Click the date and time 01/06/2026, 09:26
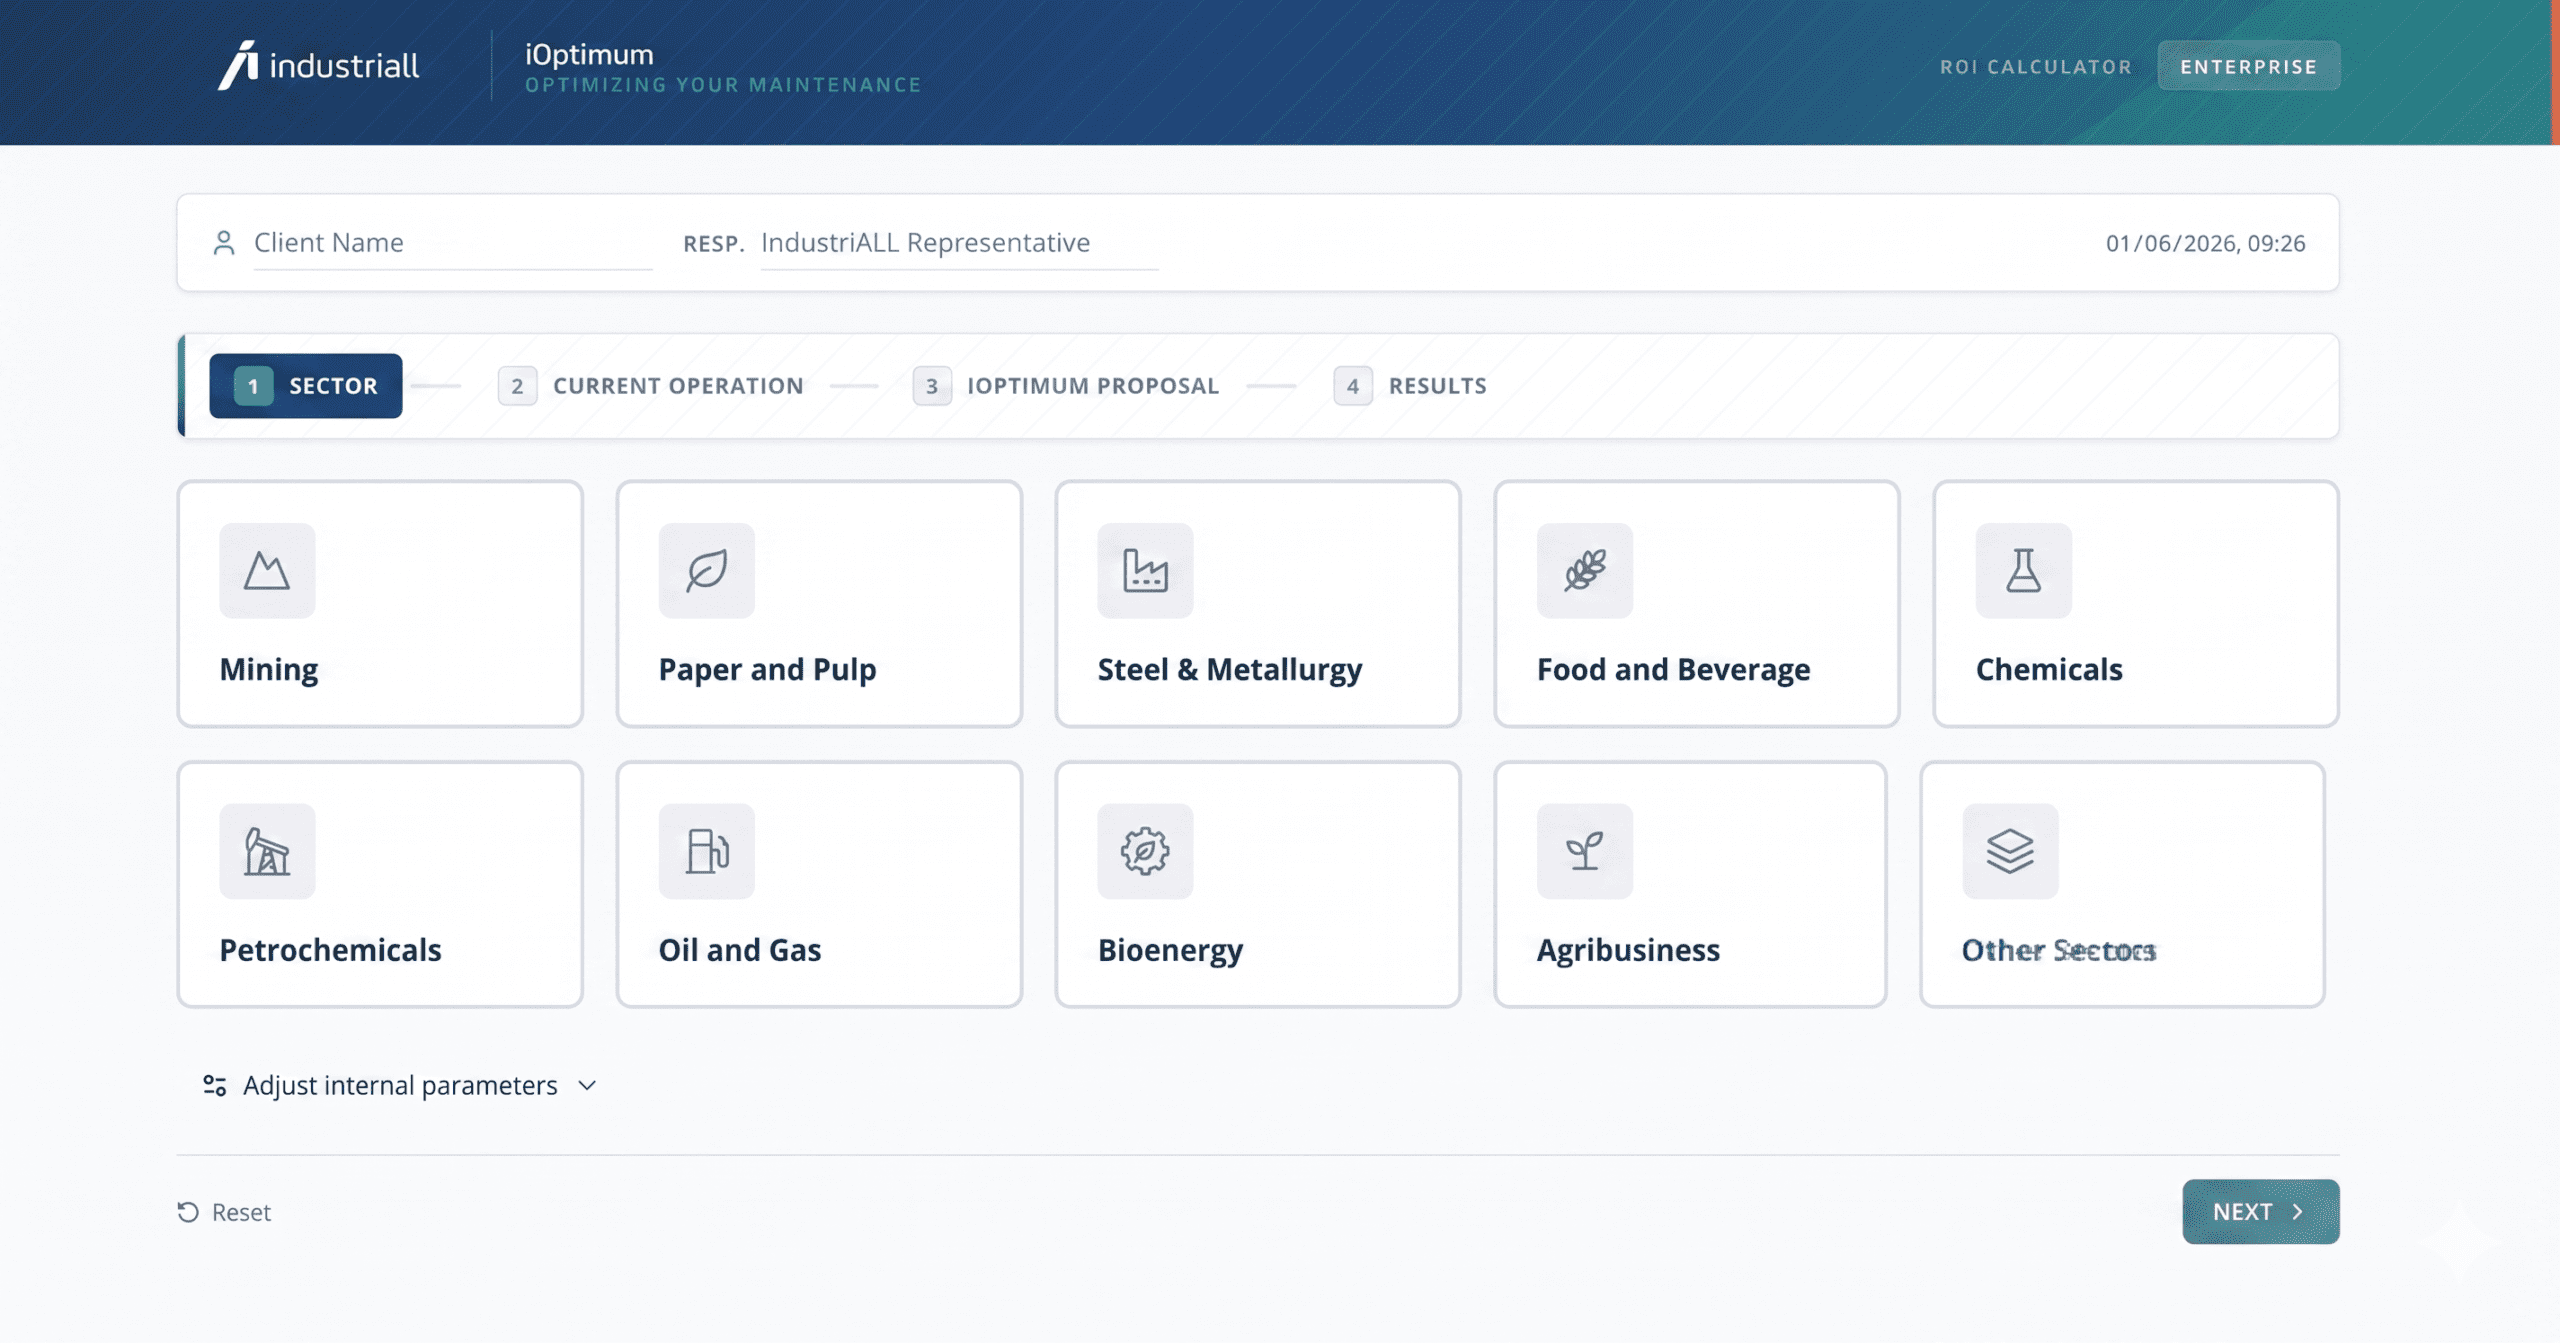The height and width of the screenshot is (1343, 2560). 2205,243
